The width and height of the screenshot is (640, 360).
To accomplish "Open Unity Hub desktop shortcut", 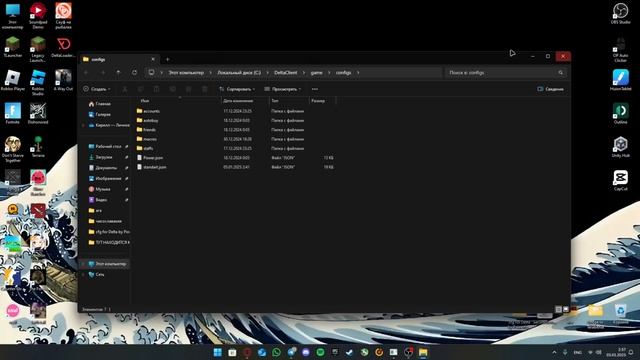I will pos(620,147).
